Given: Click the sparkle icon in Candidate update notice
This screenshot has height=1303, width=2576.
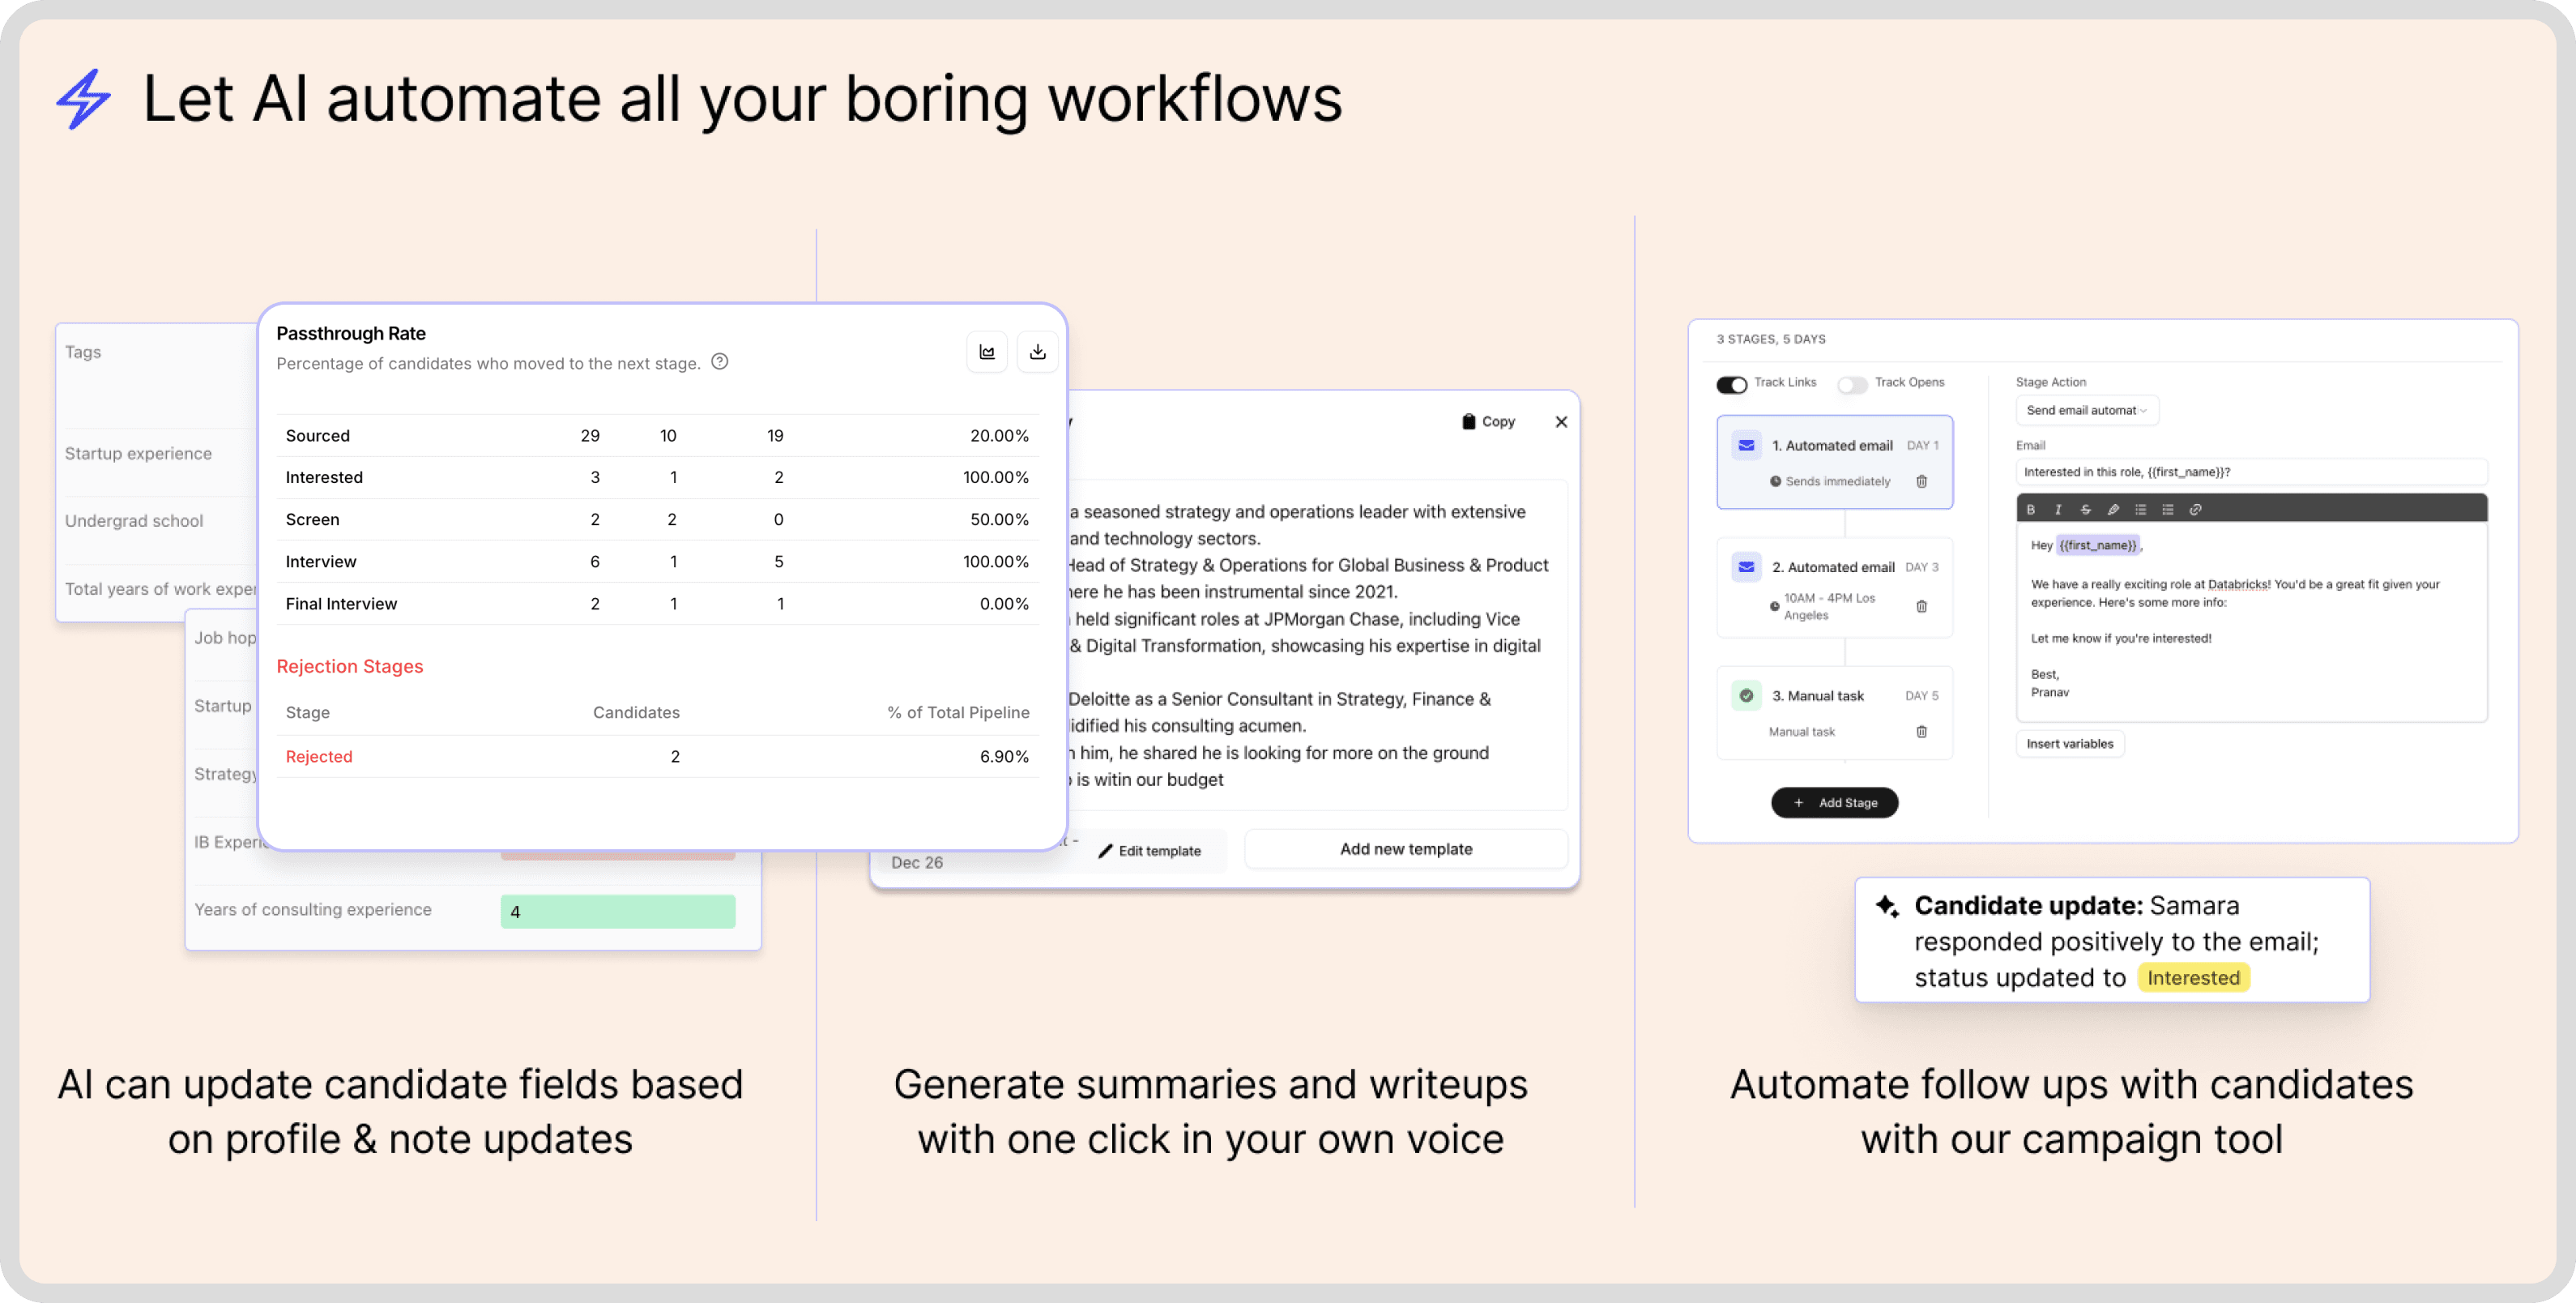Looking at the screenshot, I should (x=1886, y=906).
